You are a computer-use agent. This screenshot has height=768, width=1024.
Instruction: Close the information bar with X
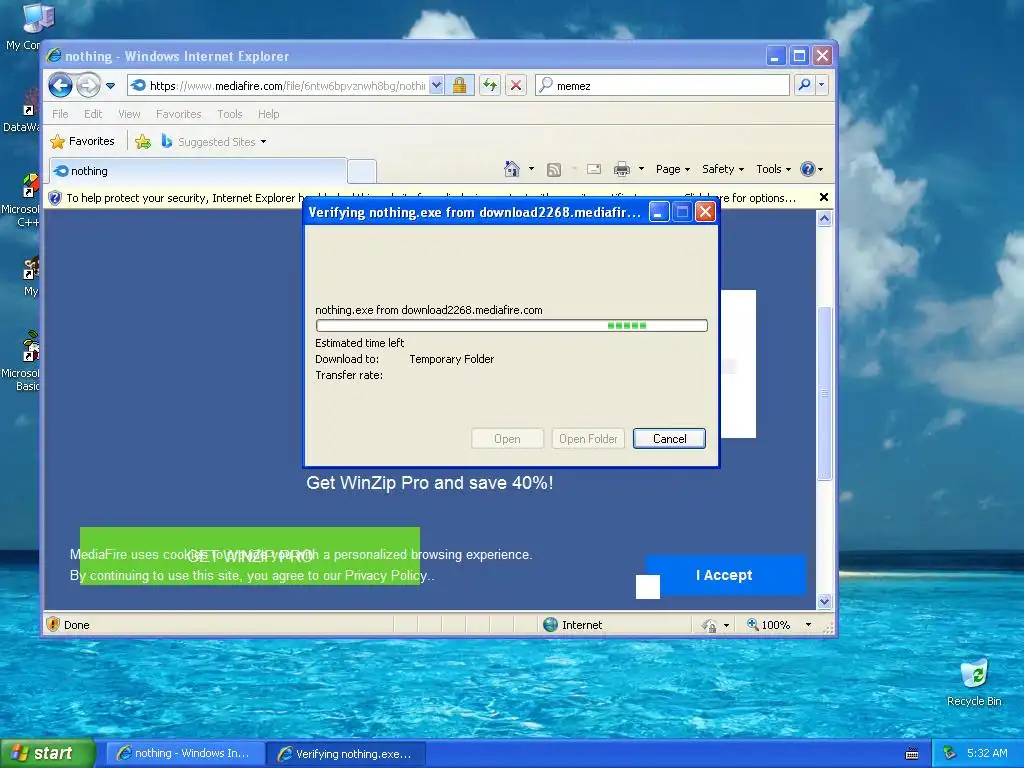click(824, 197)
